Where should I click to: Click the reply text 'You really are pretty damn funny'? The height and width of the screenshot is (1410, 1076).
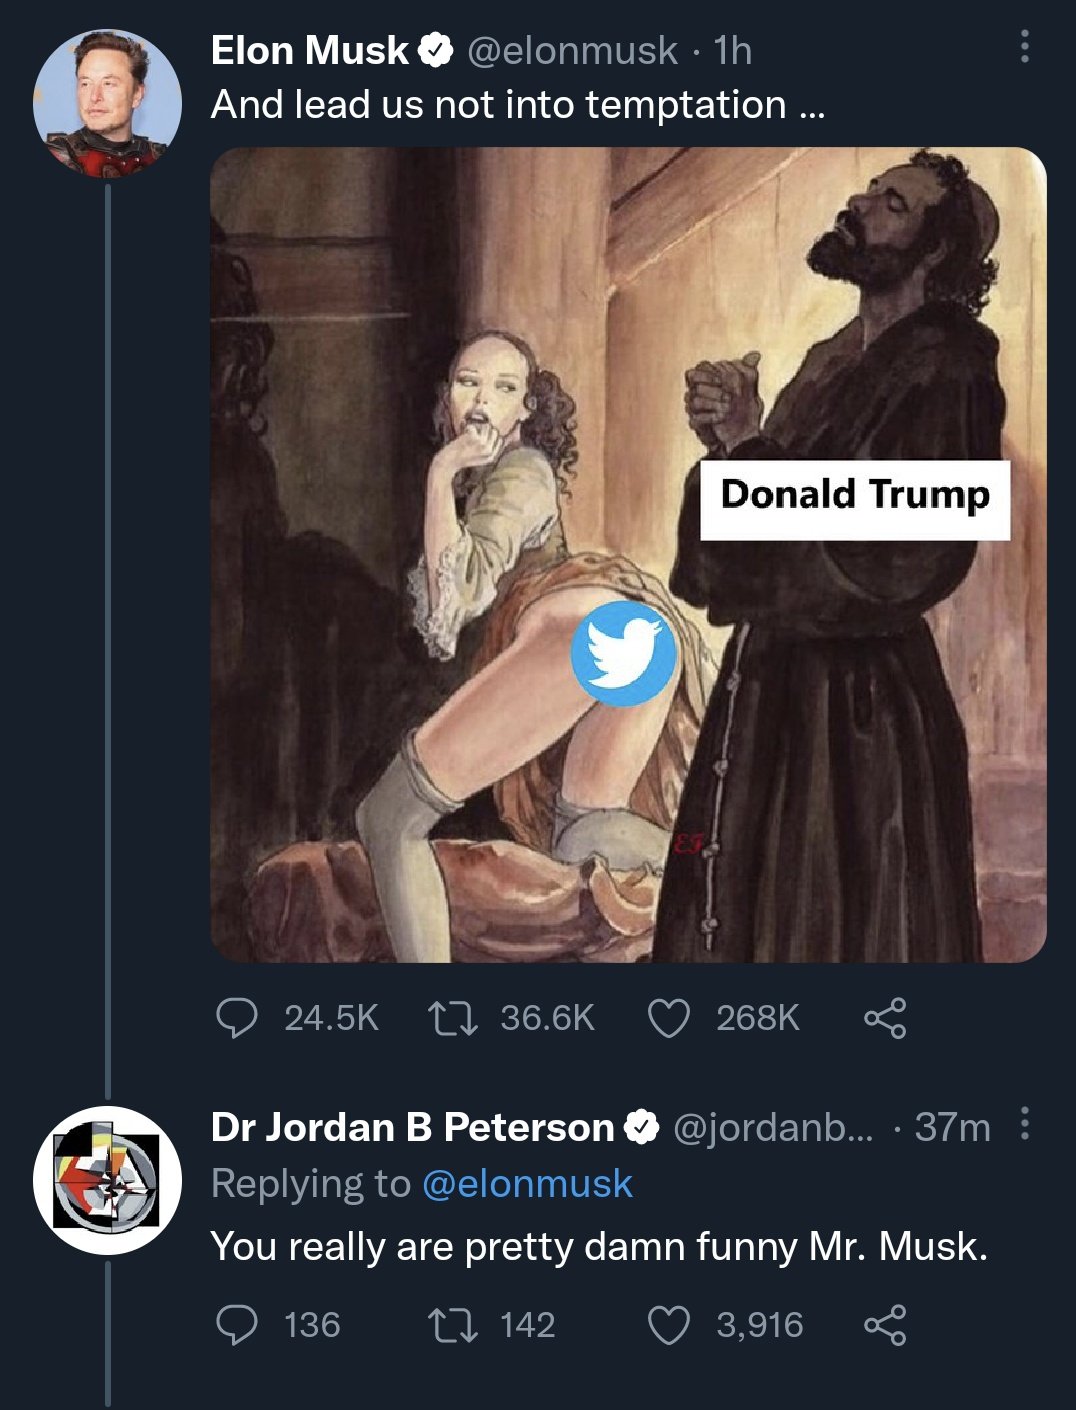(598, 1247)
